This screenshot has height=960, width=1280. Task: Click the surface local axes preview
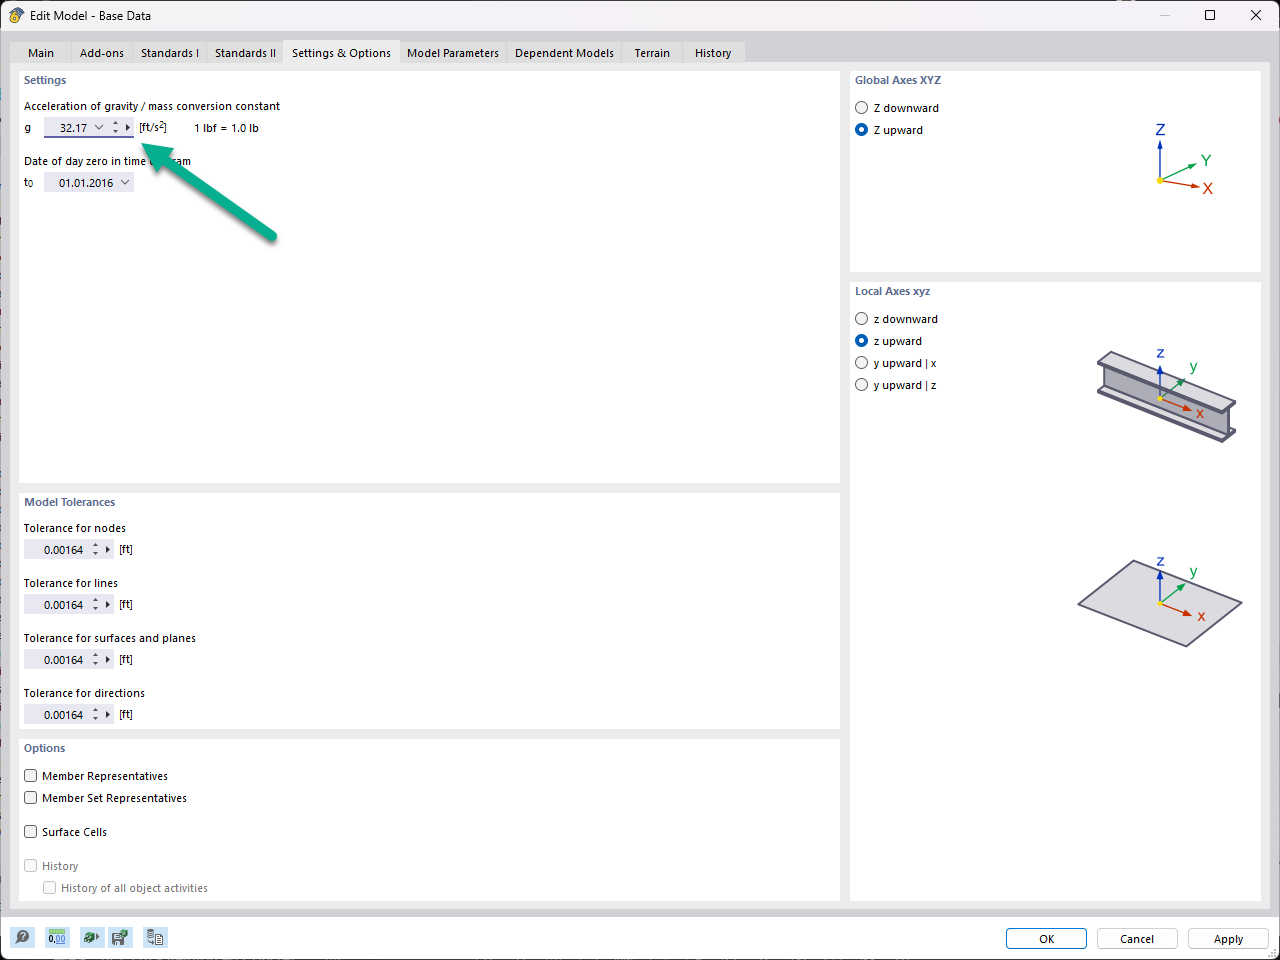1160,601
